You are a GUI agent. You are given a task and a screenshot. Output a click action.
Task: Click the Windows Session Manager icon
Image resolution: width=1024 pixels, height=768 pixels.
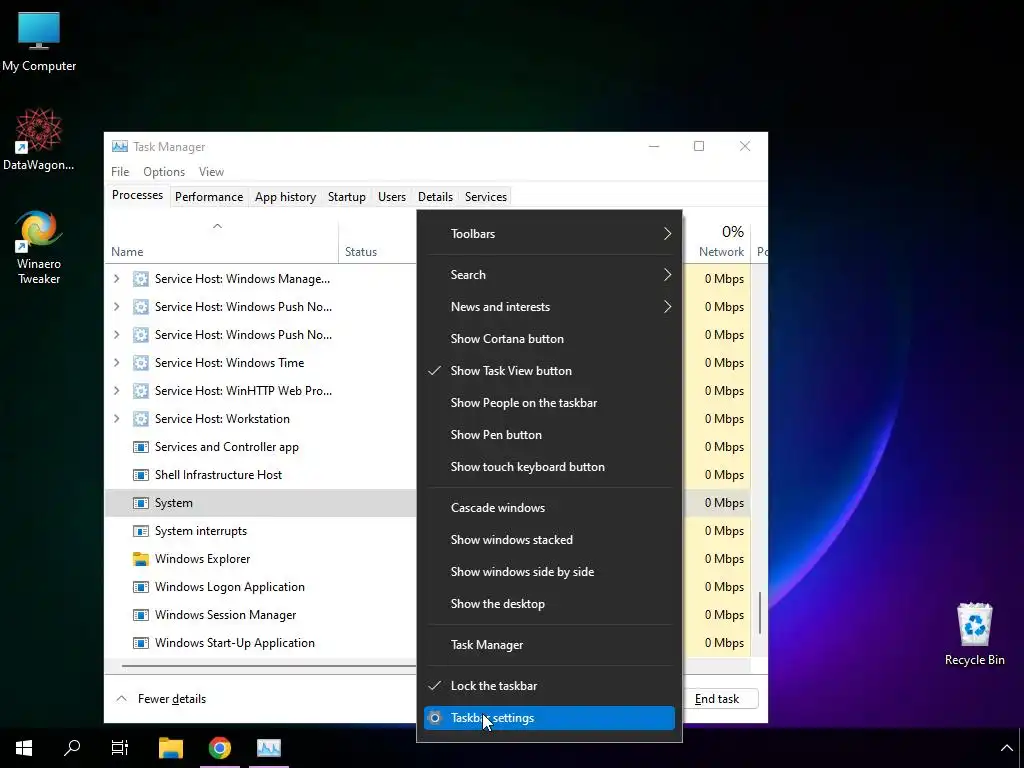pos(140,615)
